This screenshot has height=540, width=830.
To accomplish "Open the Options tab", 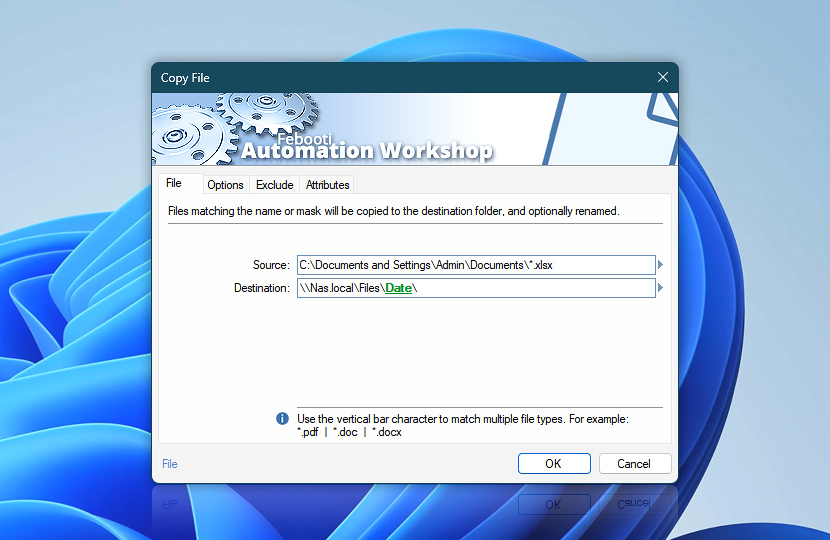I will point(225,185).
